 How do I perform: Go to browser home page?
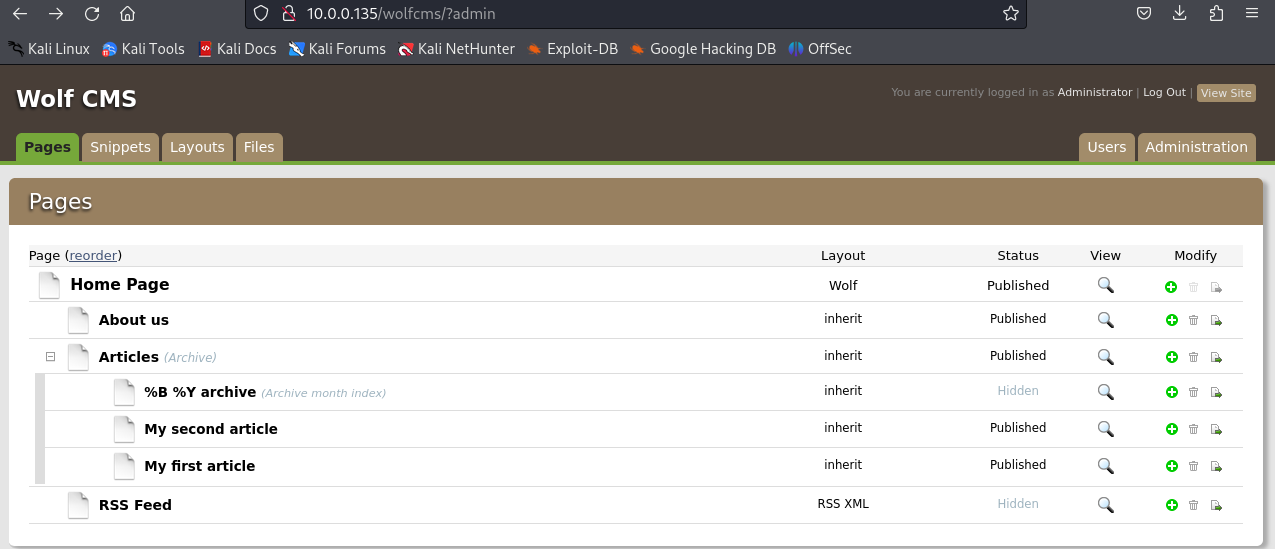[127, 14]
